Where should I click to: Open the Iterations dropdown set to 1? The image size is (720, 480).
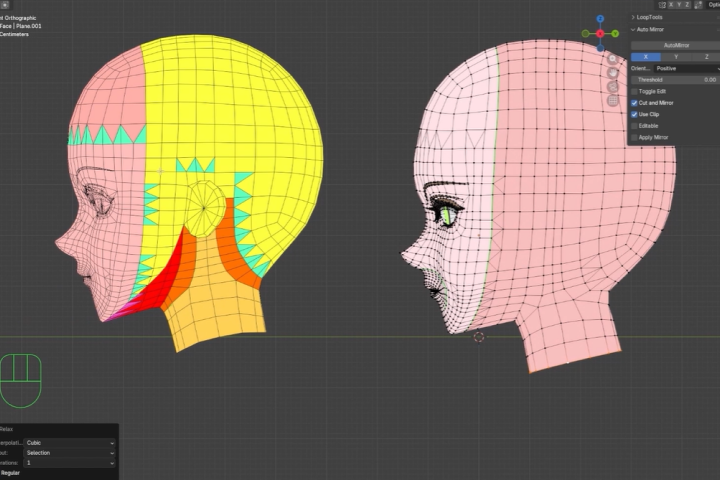click(x=69, y=463)
